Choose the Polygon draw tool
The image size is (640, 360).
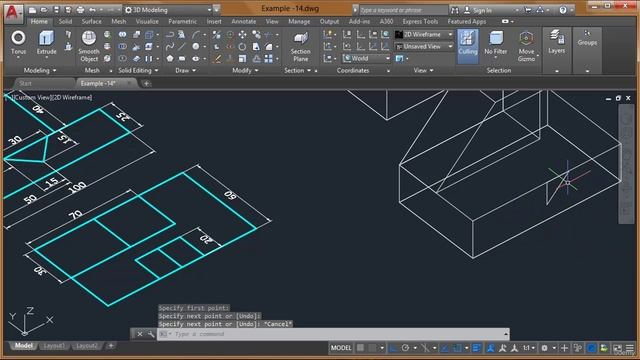point(170,58)
